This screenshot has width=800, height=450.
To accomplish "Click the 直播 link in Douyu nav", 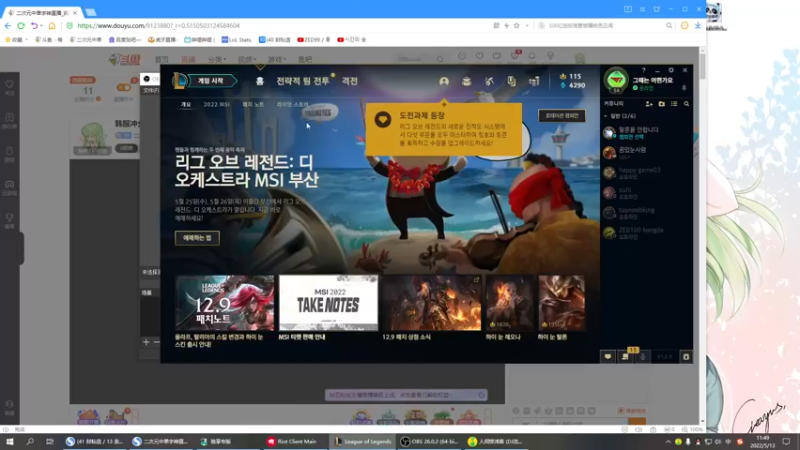I will 188,60.
